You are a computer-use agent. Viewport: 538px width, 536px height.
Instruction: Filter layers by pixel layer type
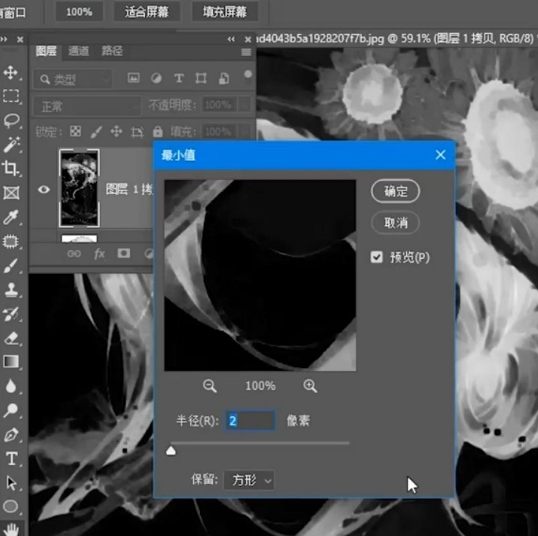point(133,78)
